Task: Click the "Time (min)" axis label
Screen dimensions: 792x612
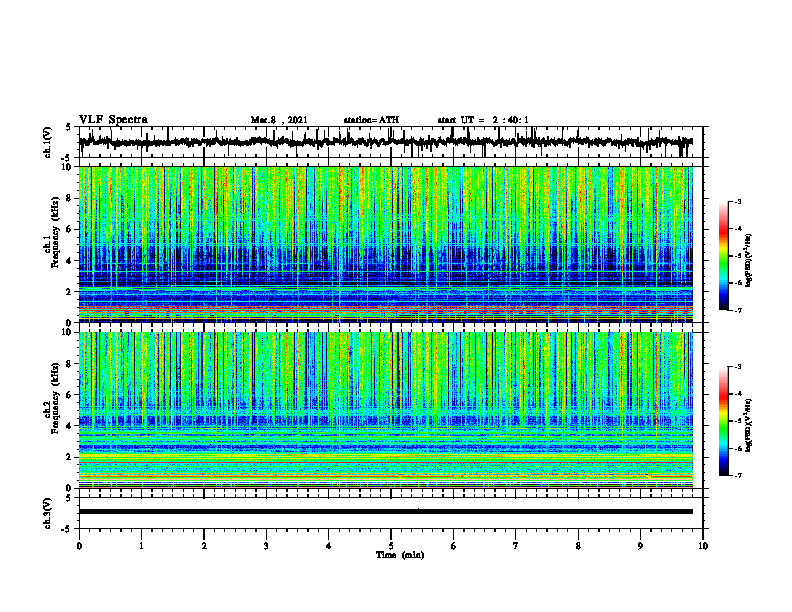Action: pos(400,555)
